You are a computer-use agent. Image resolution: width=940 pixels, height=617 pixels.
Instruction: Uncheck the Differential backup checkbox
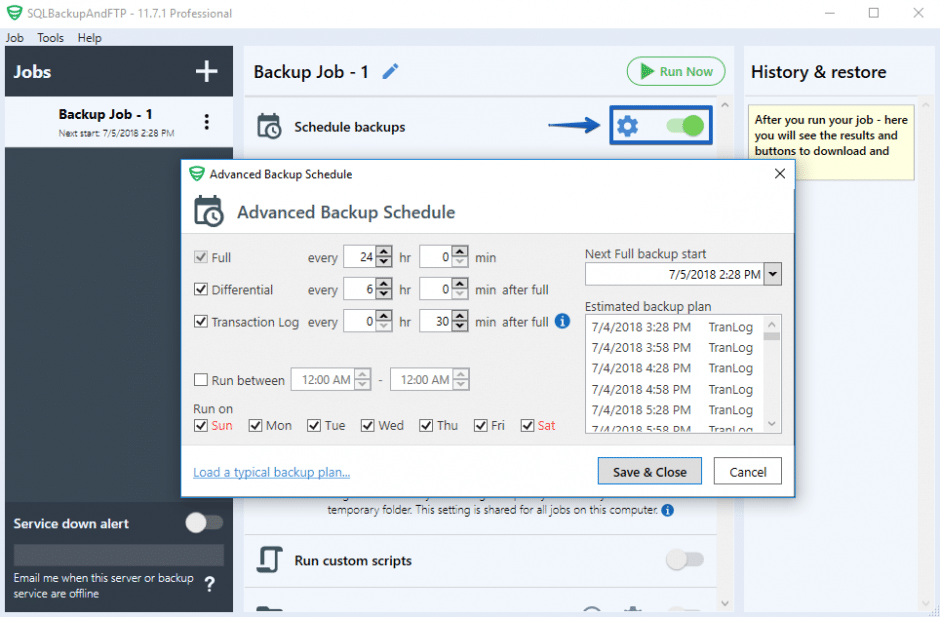(x=199, y=289)
